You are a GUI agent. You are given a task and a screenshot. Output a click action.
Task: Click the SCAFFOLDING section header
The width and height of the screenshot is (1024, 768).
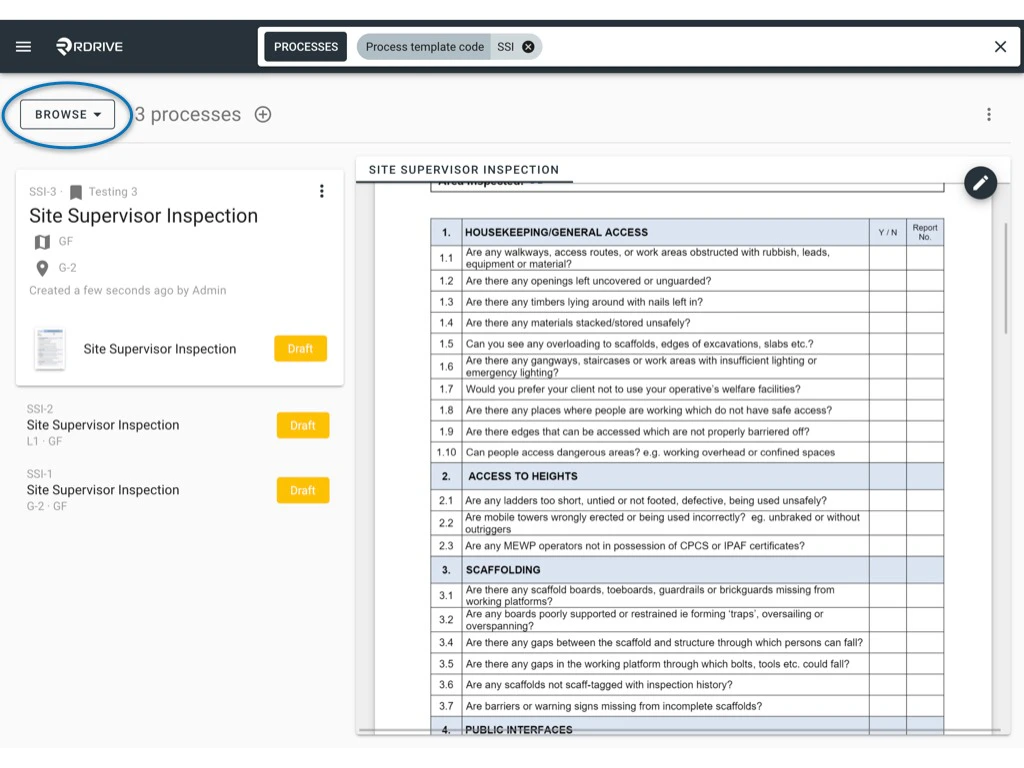click(665, 570)
